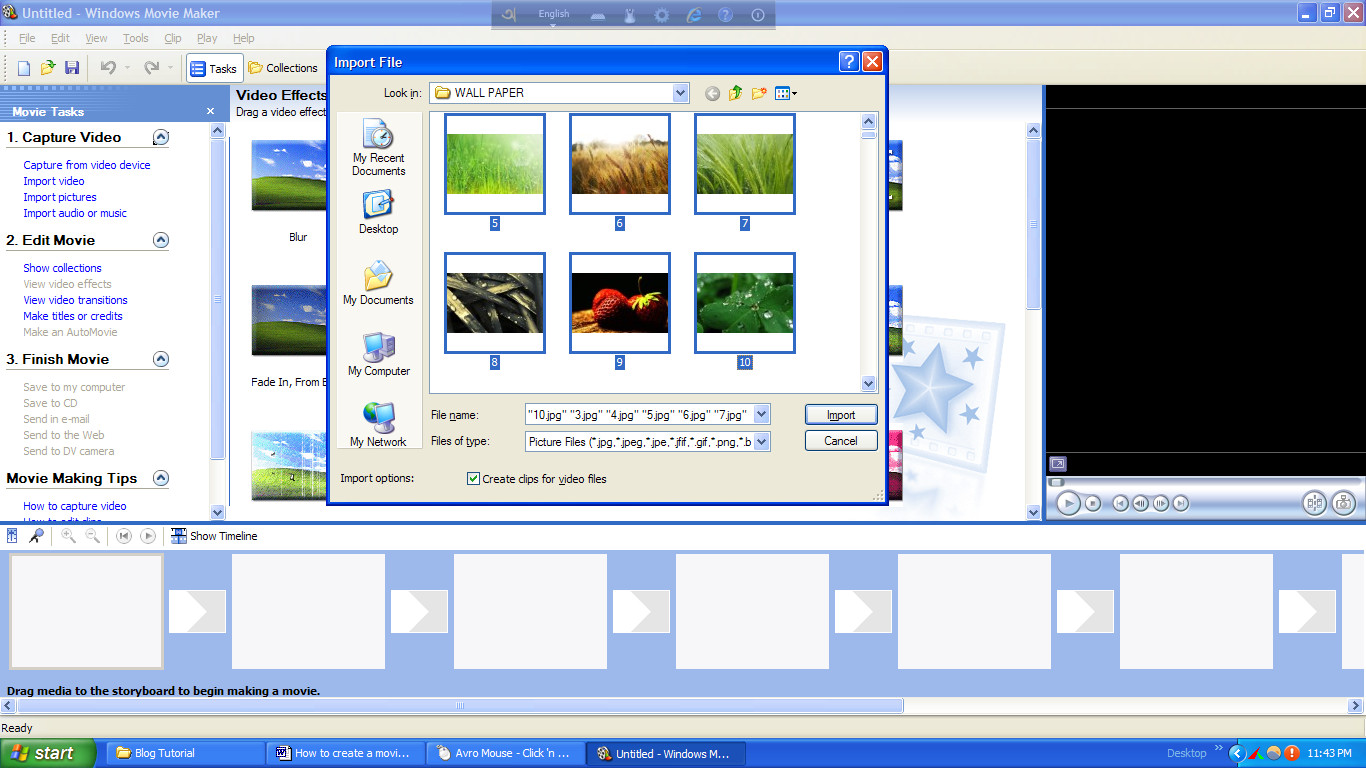
Task: Click Cancel in Import File dialog
Action: 841,441
